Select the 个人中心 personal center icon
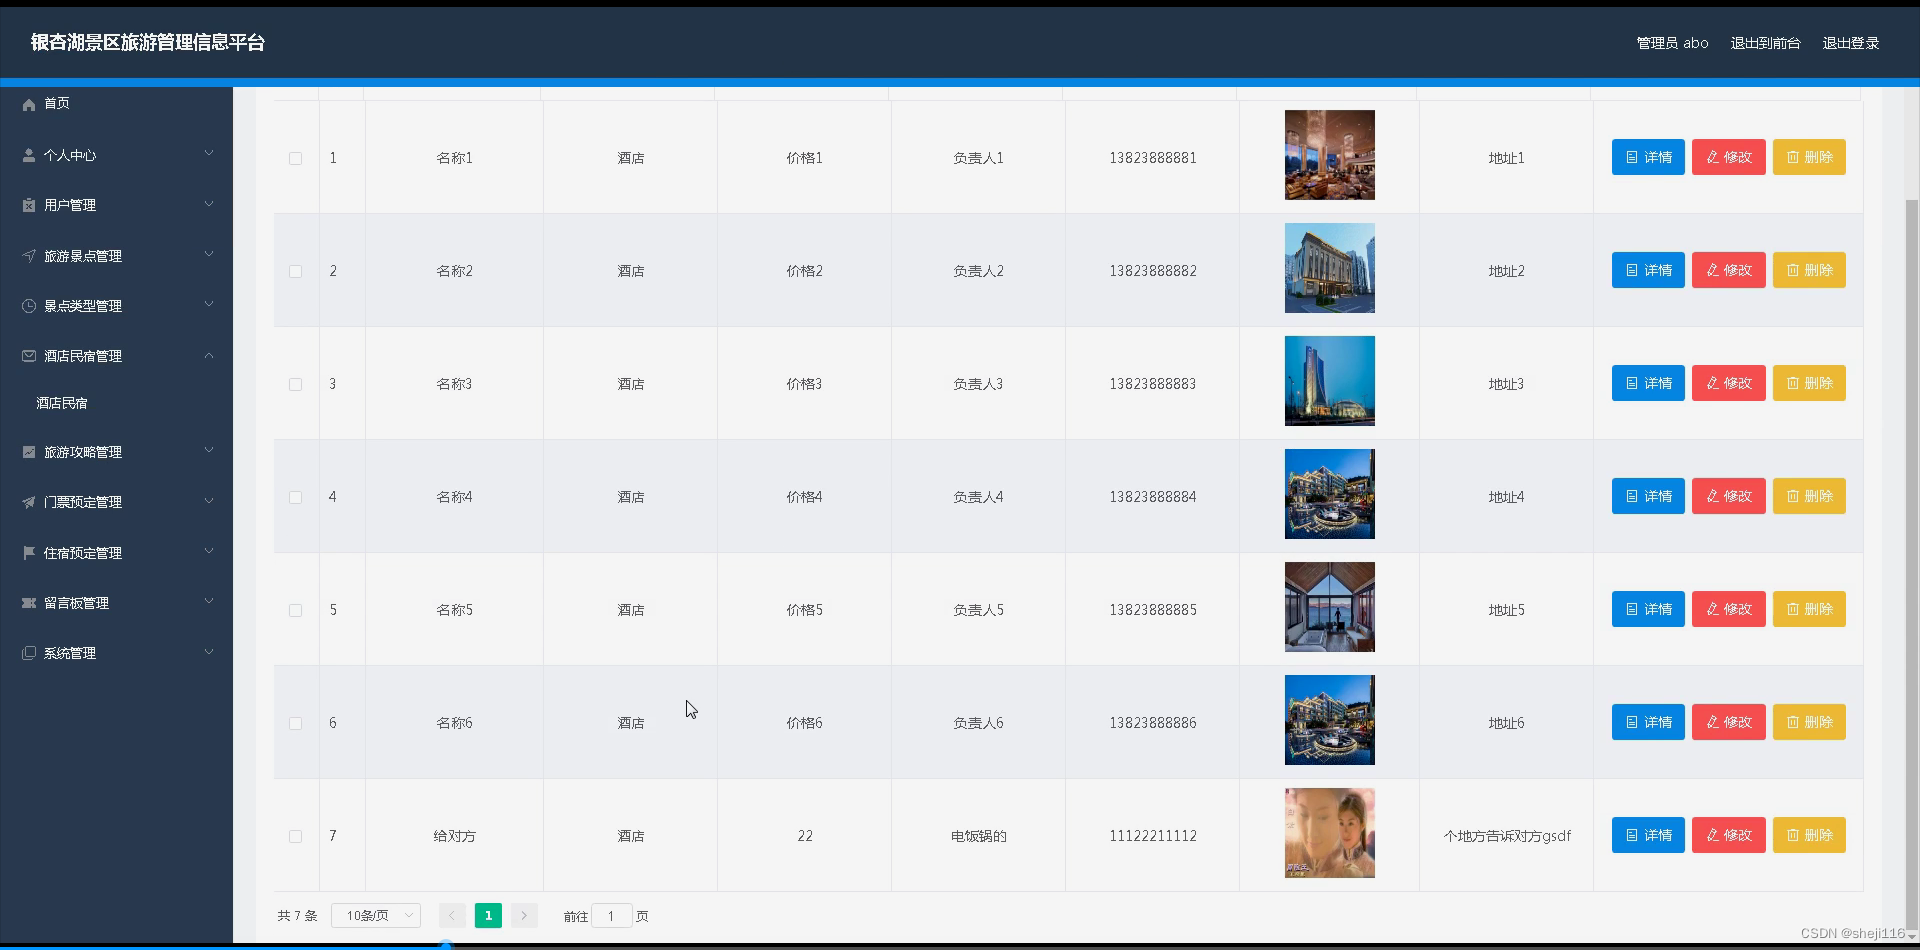The image size is (1920, 950). [28, 155]
